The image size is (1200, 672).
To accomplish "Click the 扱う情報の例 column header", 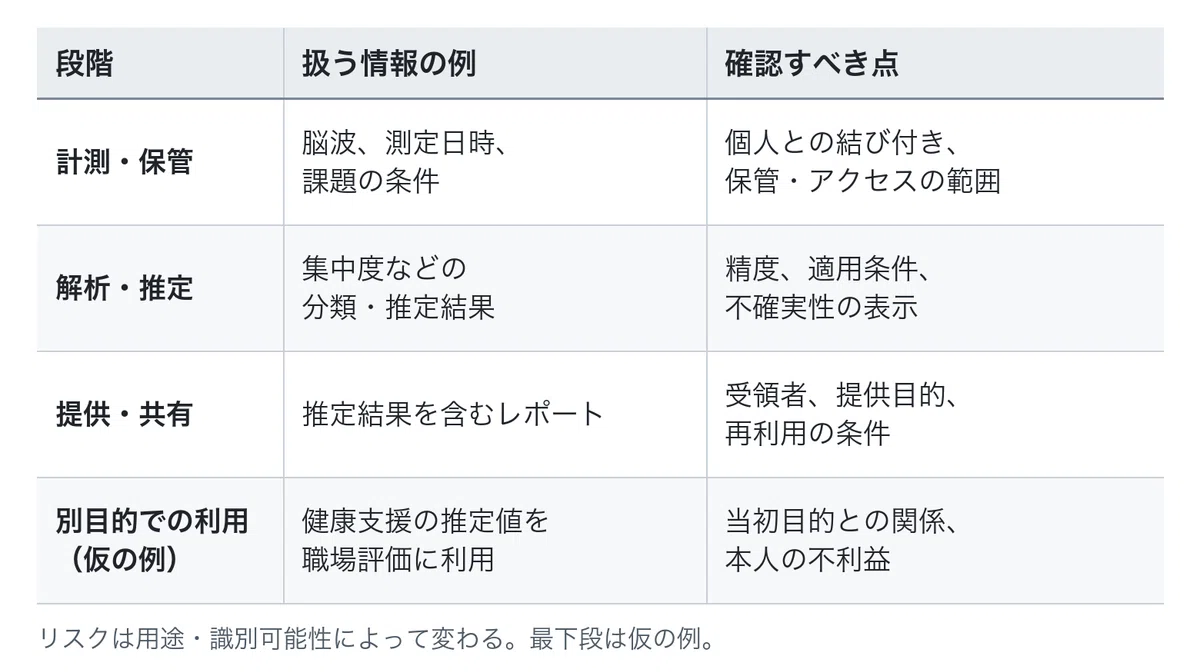I will click(x=389, y=63).
